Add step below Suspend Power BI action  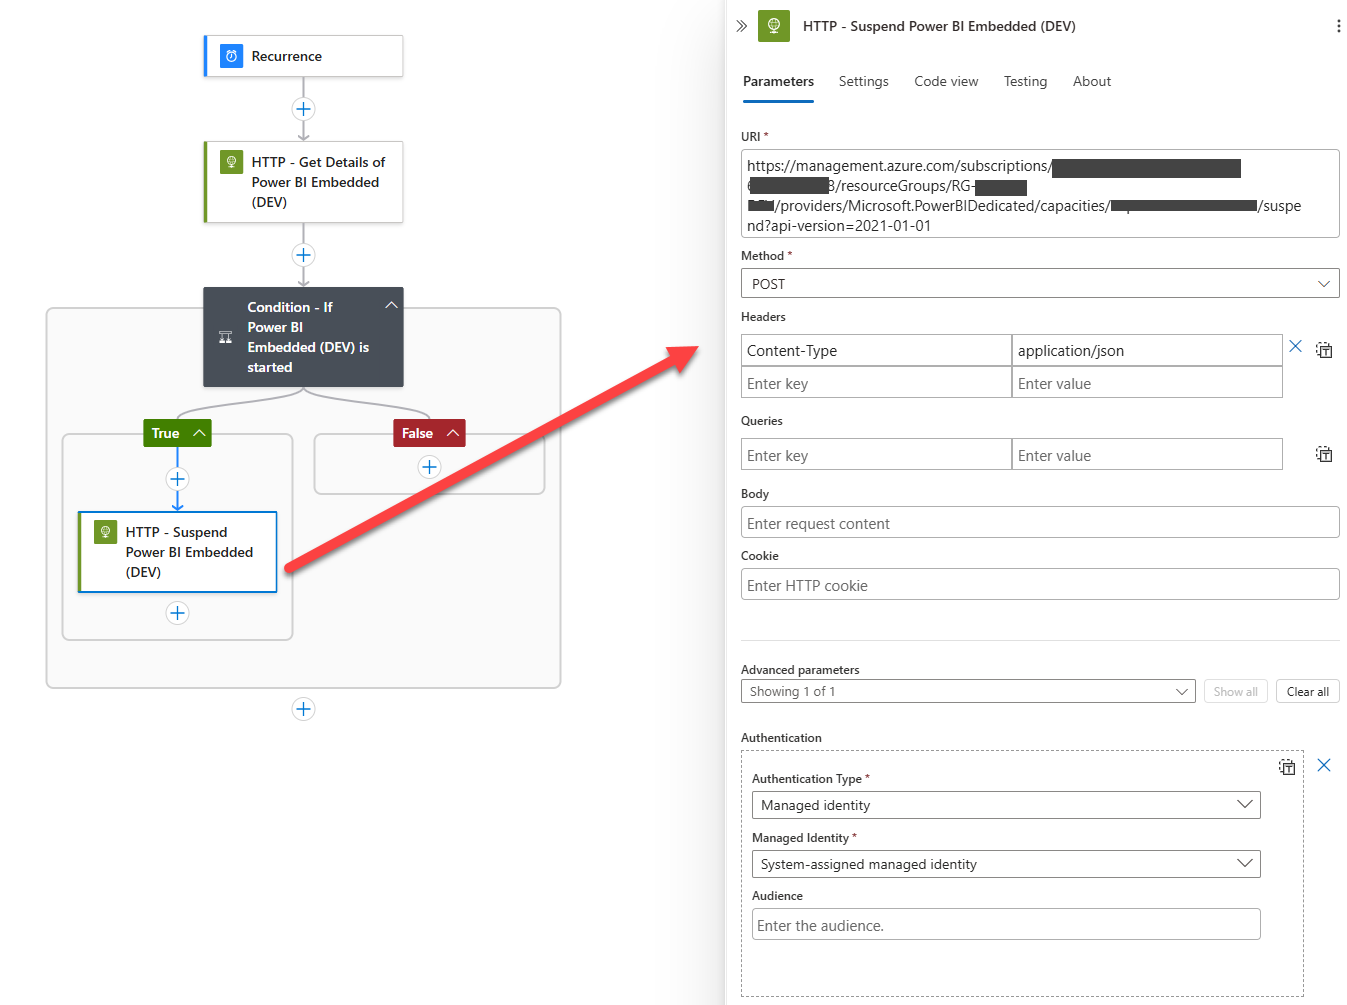tap(177, 613)
